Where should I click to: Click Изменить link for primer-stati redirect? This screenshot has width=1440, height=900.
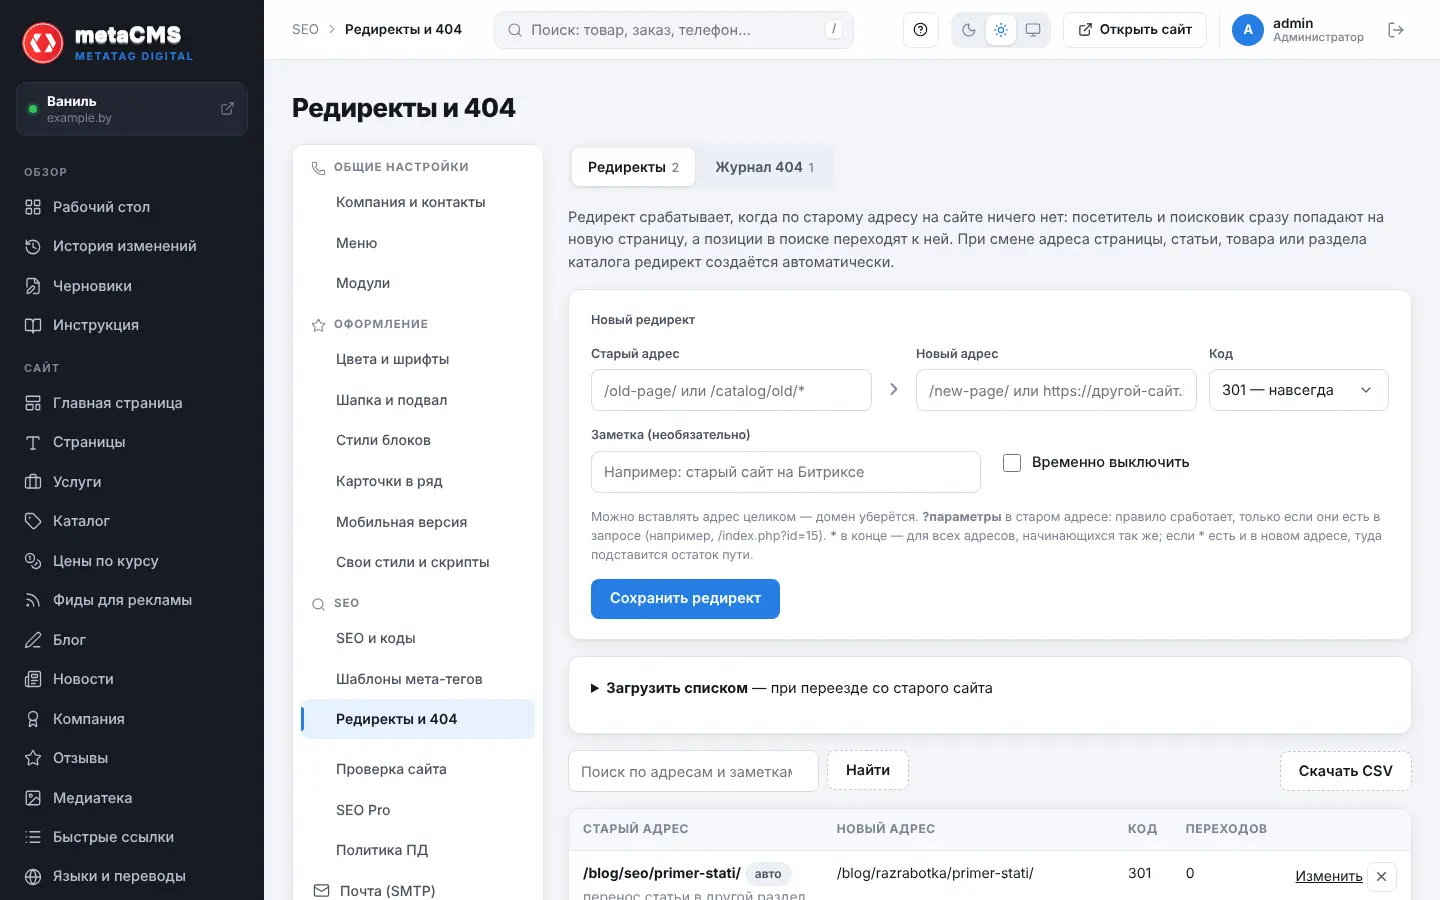tap(1328, 876)
